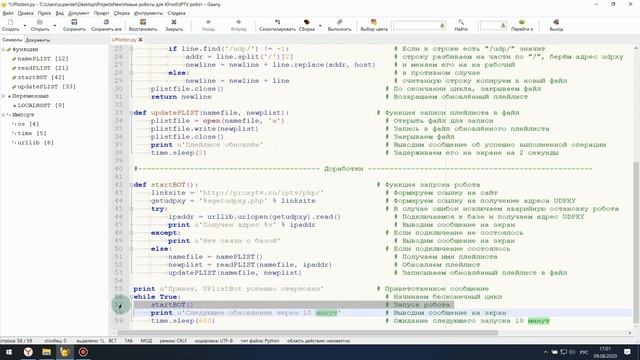Revert the file using Восстановить
Viewport: 640px width, 360px height.
tap(143, 25)
